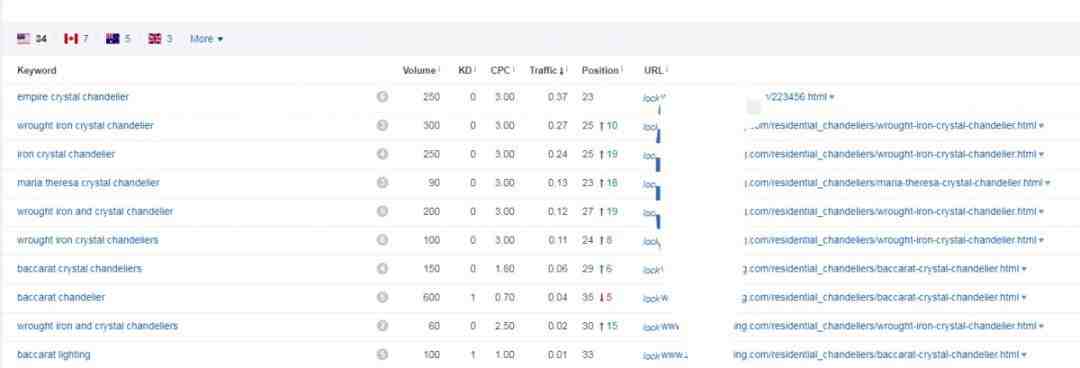Click the CPC value 1.60
This screenshot has height=368, width=1080.
[504, 269]
